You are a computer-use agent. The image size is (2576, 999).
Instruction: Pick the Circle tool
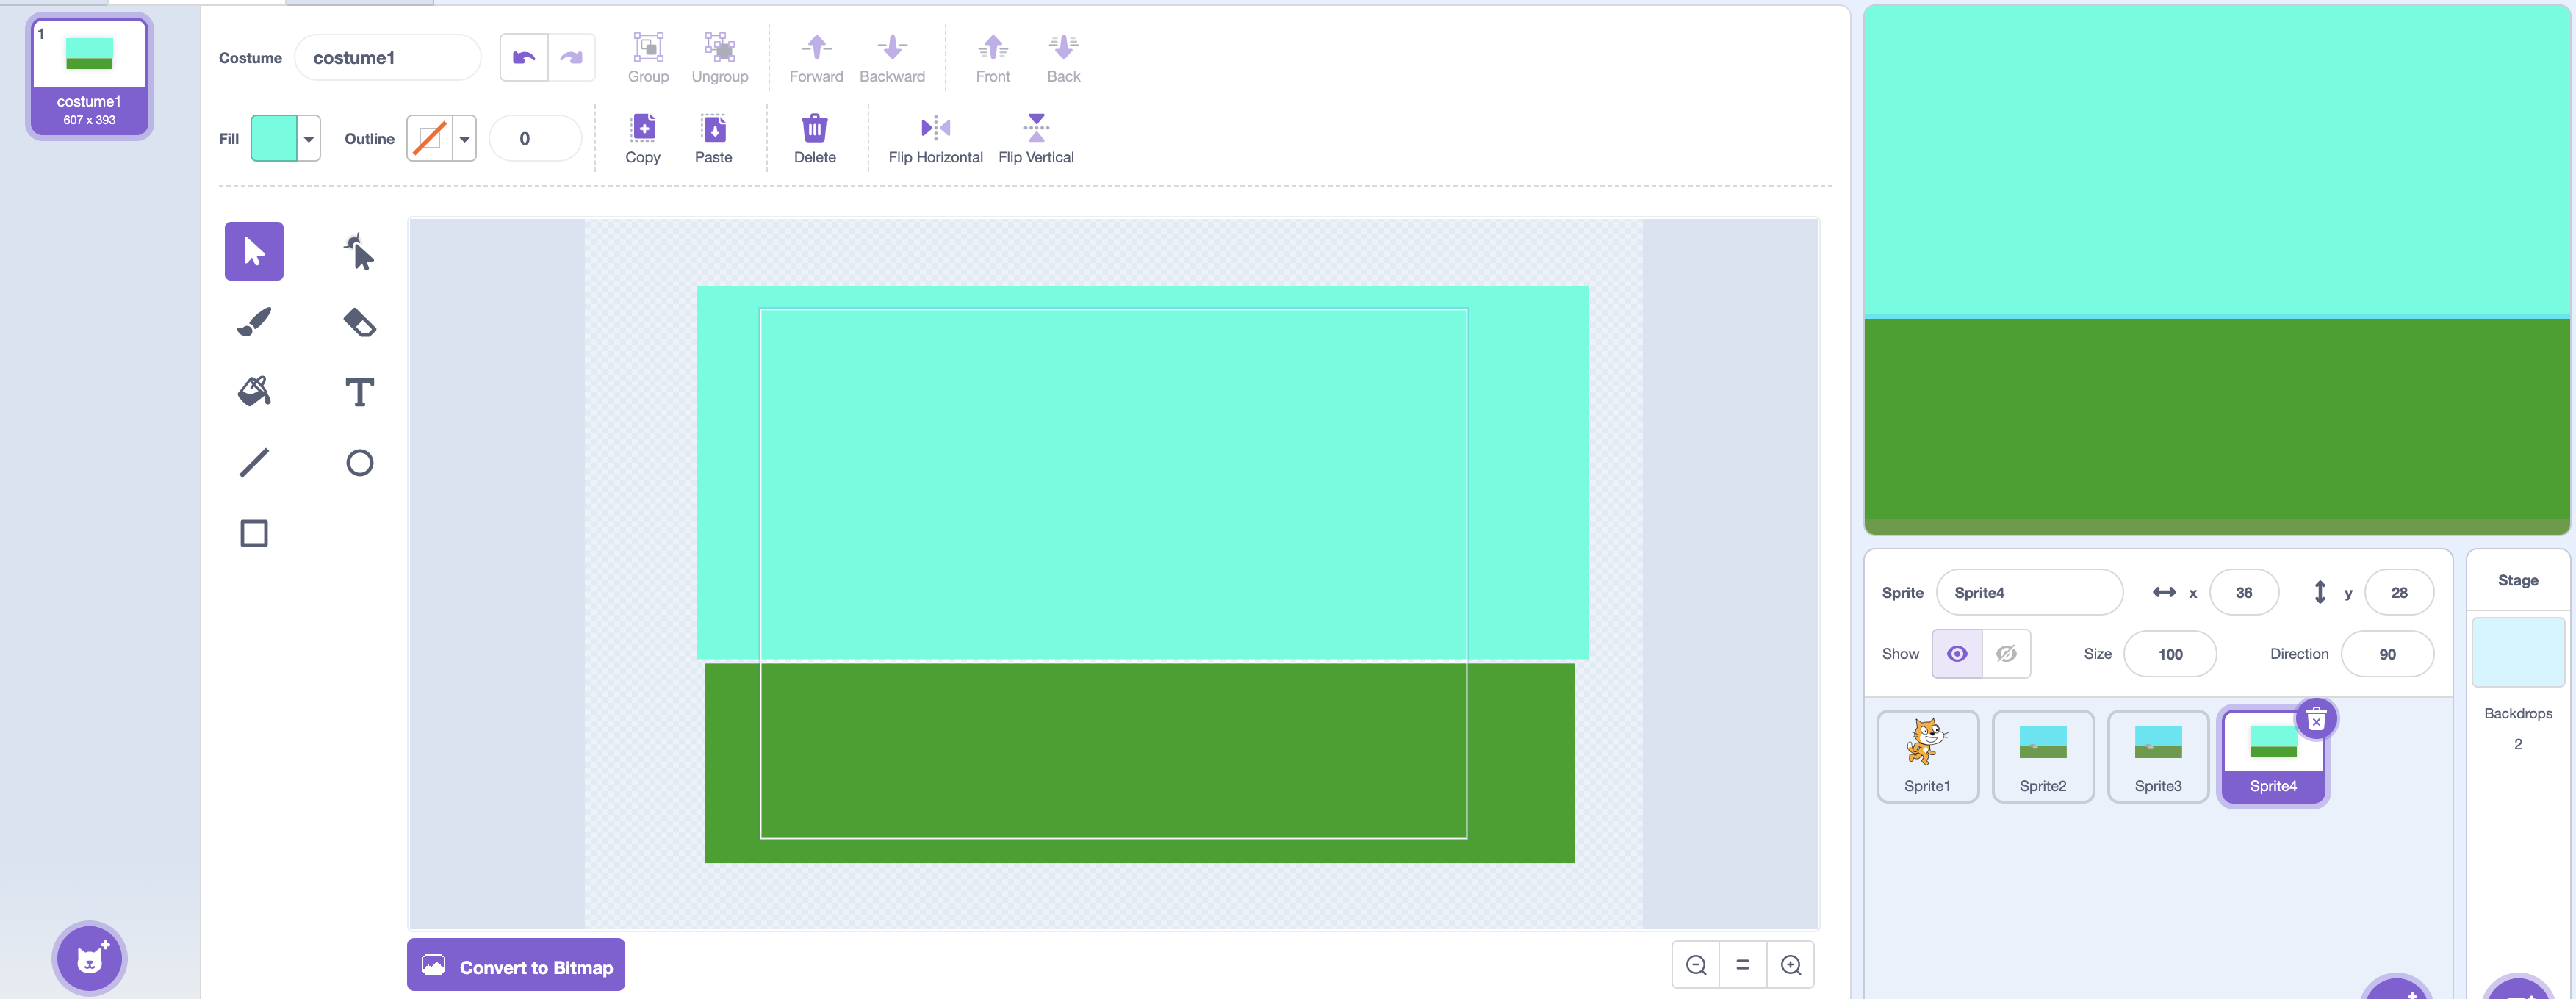359,462
